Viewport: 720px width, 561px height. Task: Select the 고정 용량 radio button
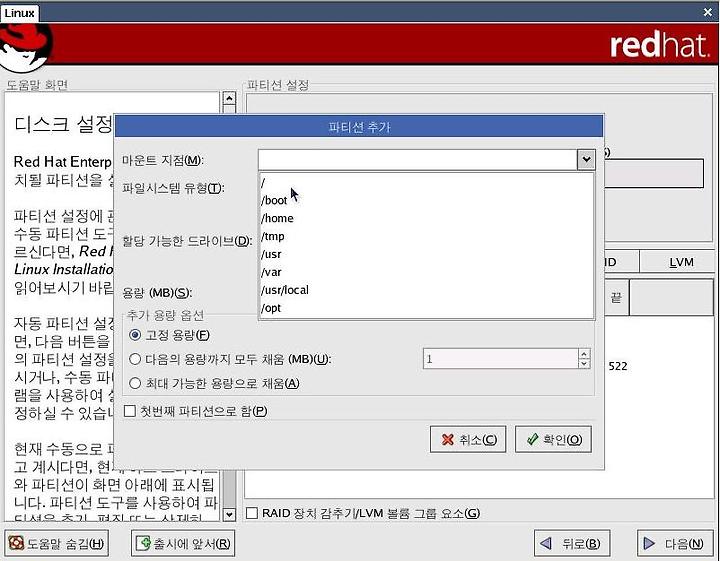pyautogui.click(x=135, y=335)
